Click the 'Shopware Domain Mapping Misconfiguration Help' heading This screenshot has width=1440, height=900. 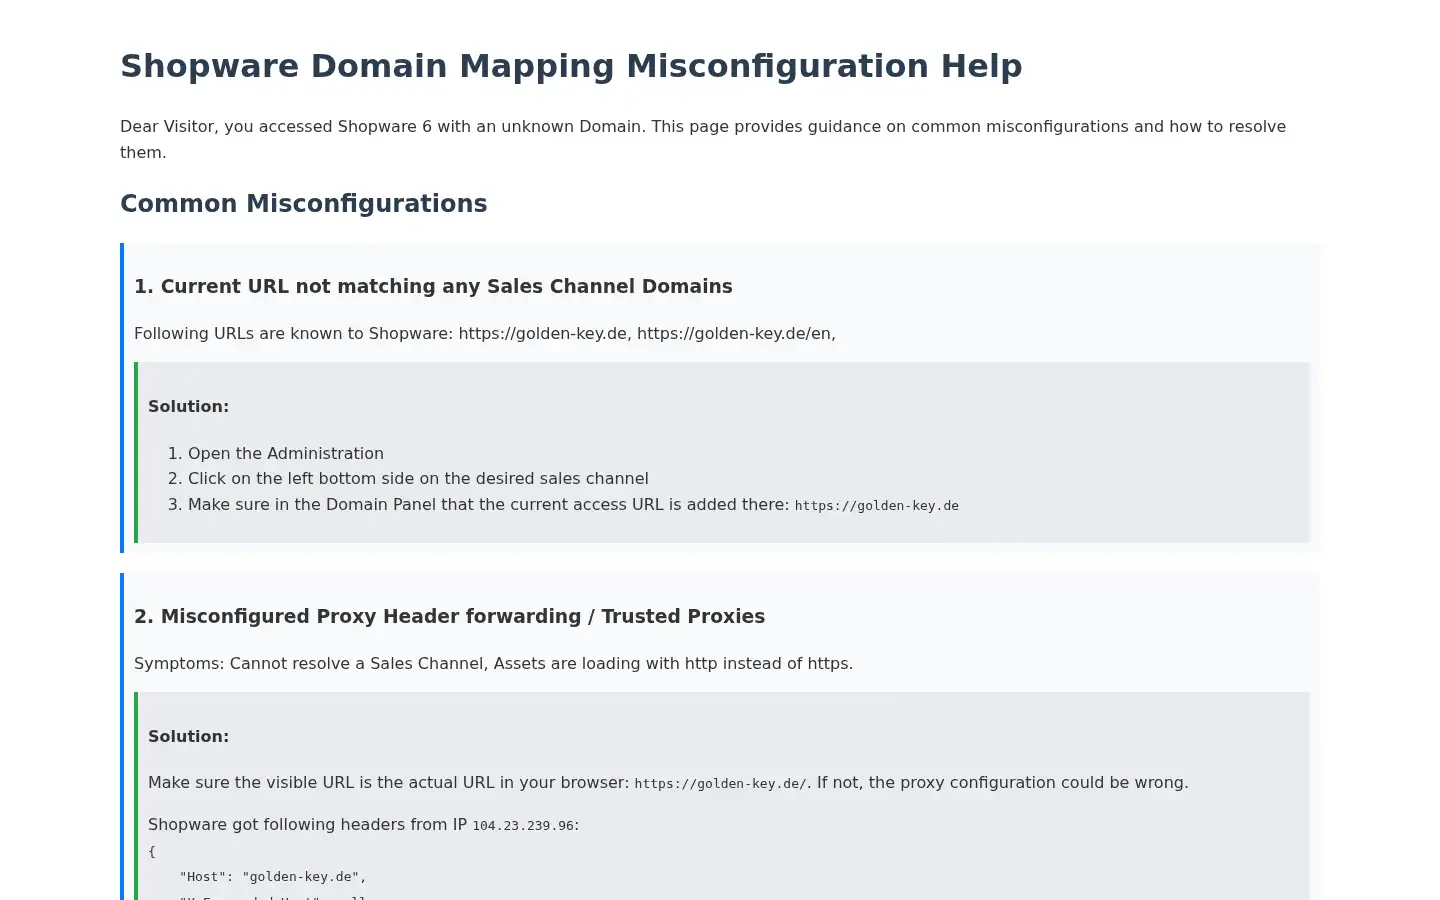click(571, 66)
